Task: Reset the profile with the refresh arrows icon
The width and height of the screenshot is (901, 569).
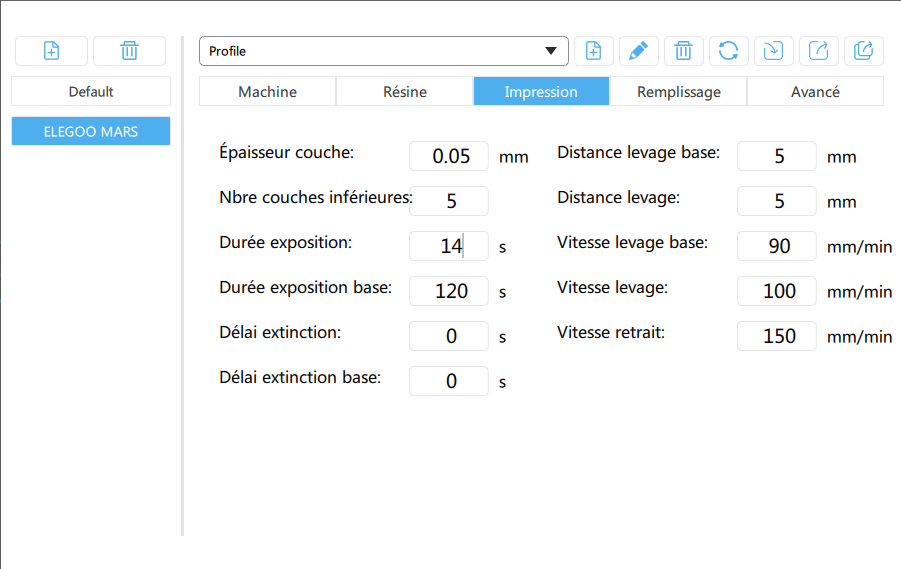Action: coord(728,51)
